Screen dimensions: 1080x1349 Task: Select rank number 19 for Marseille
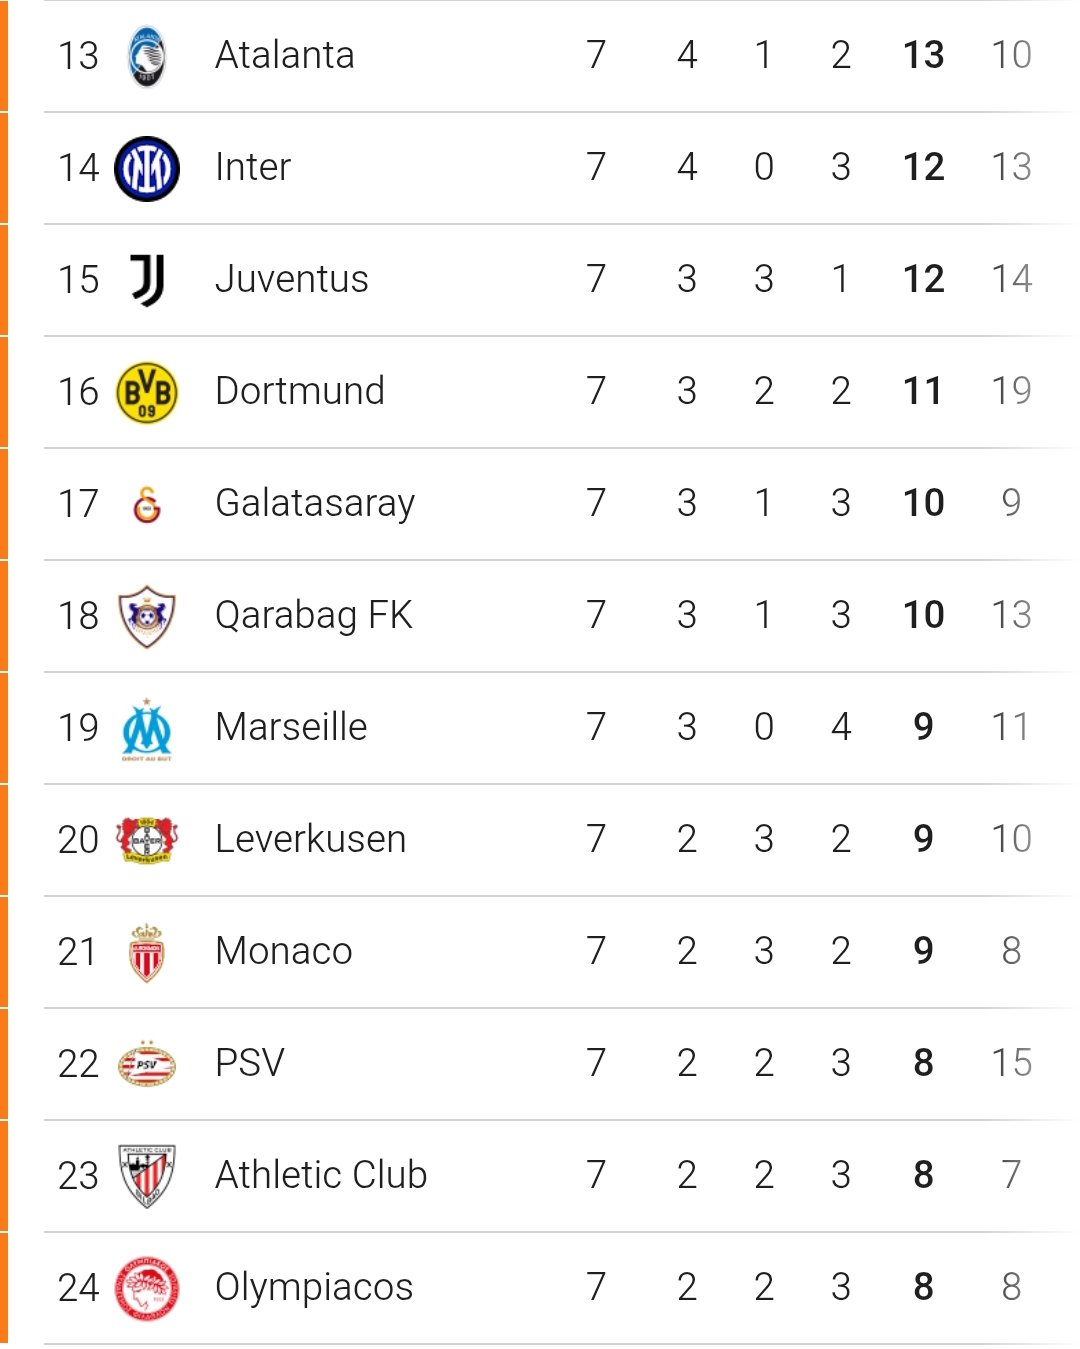point(78,727)
